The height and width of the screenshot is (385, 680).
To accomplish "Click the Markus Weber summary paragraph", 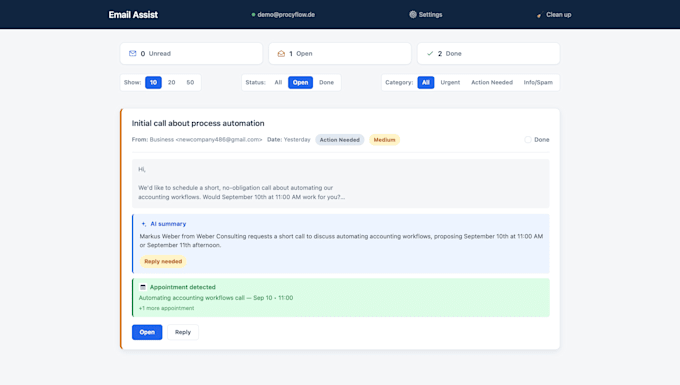I will (341, 241).
